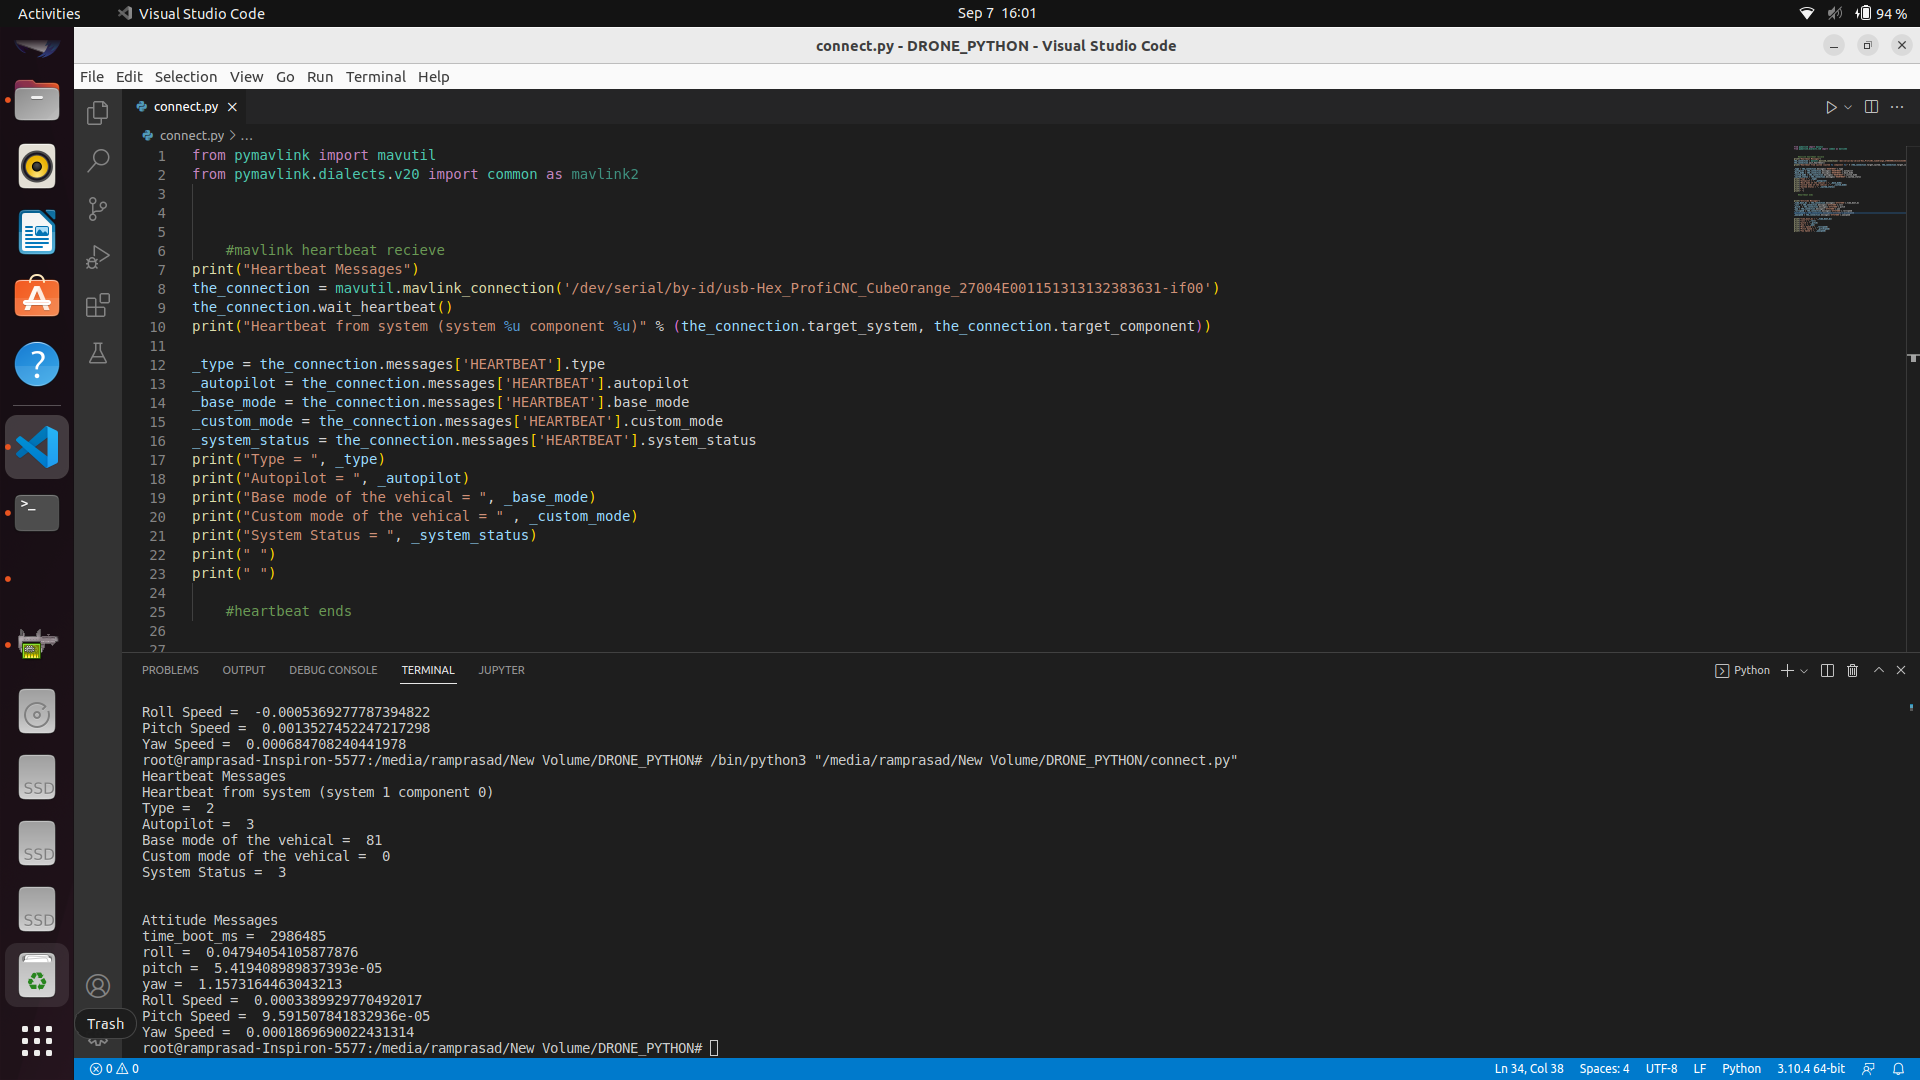Open the Terminal menu

[x=375, y=77]
